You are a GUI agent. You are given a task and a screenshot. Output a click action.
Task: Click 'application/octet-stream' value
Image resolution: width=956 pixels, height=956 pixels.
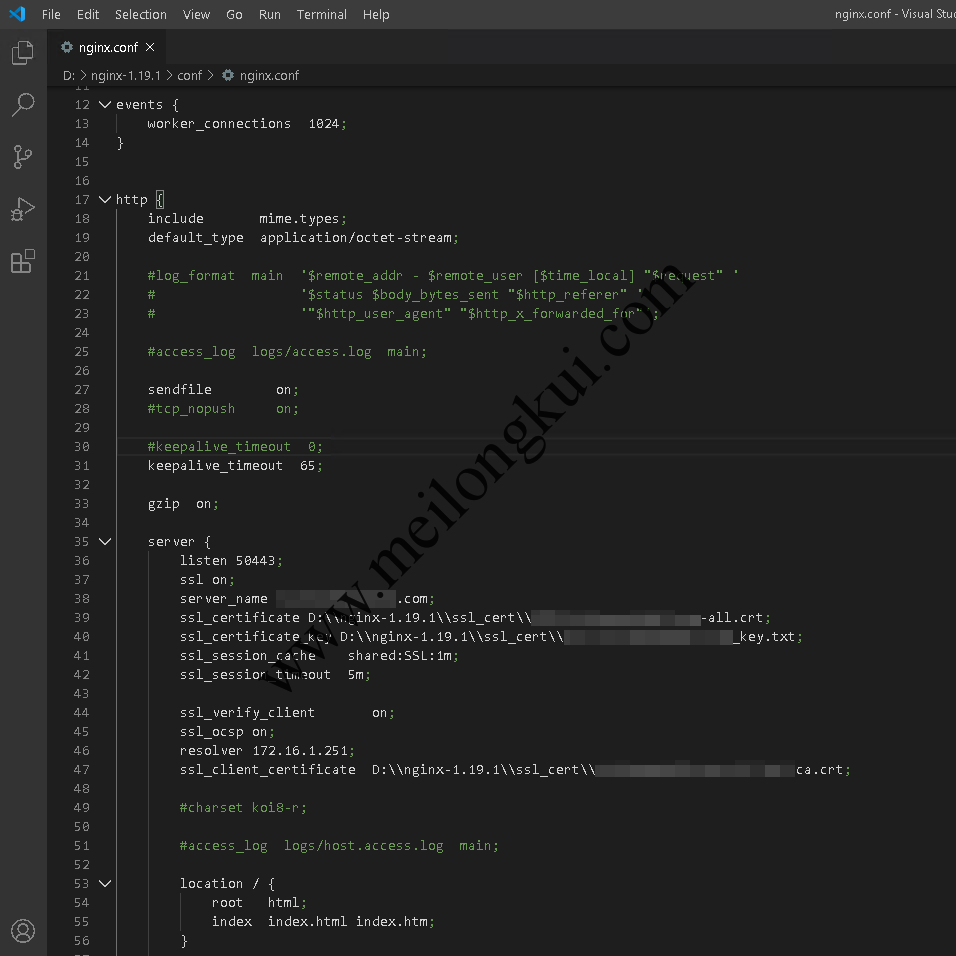click(355, 237)
